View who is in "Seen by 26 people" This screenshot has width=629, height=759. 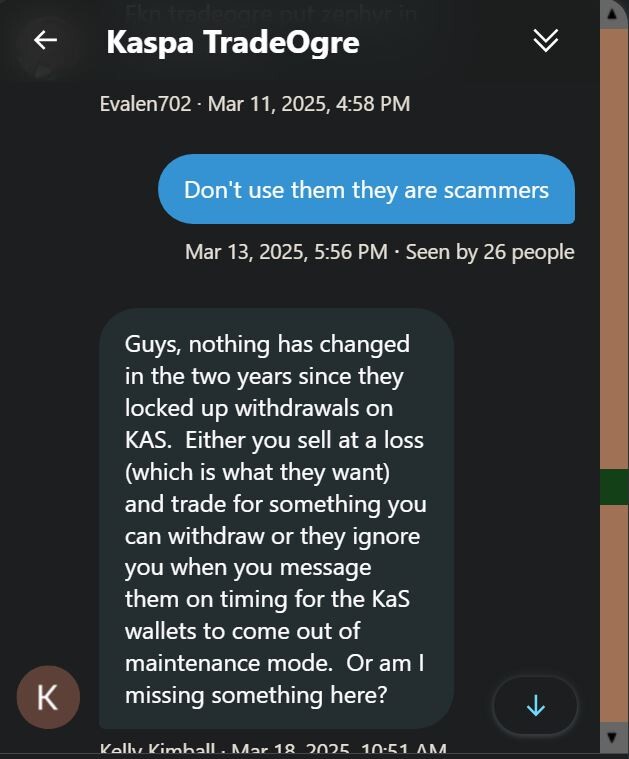490,252
